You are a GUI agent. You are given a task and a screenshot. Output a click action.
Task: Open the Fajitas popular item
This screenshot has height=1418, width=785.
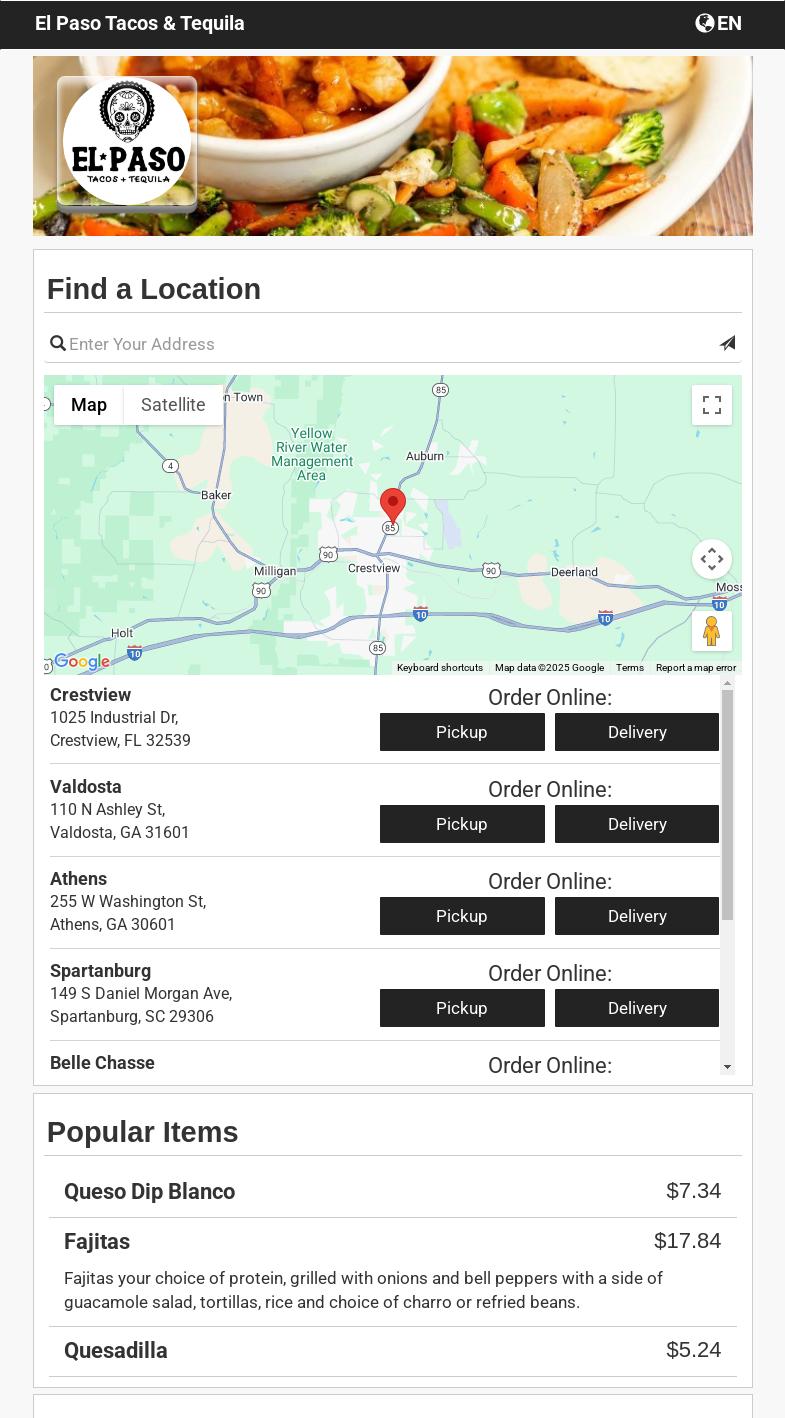coord(97,1242)
